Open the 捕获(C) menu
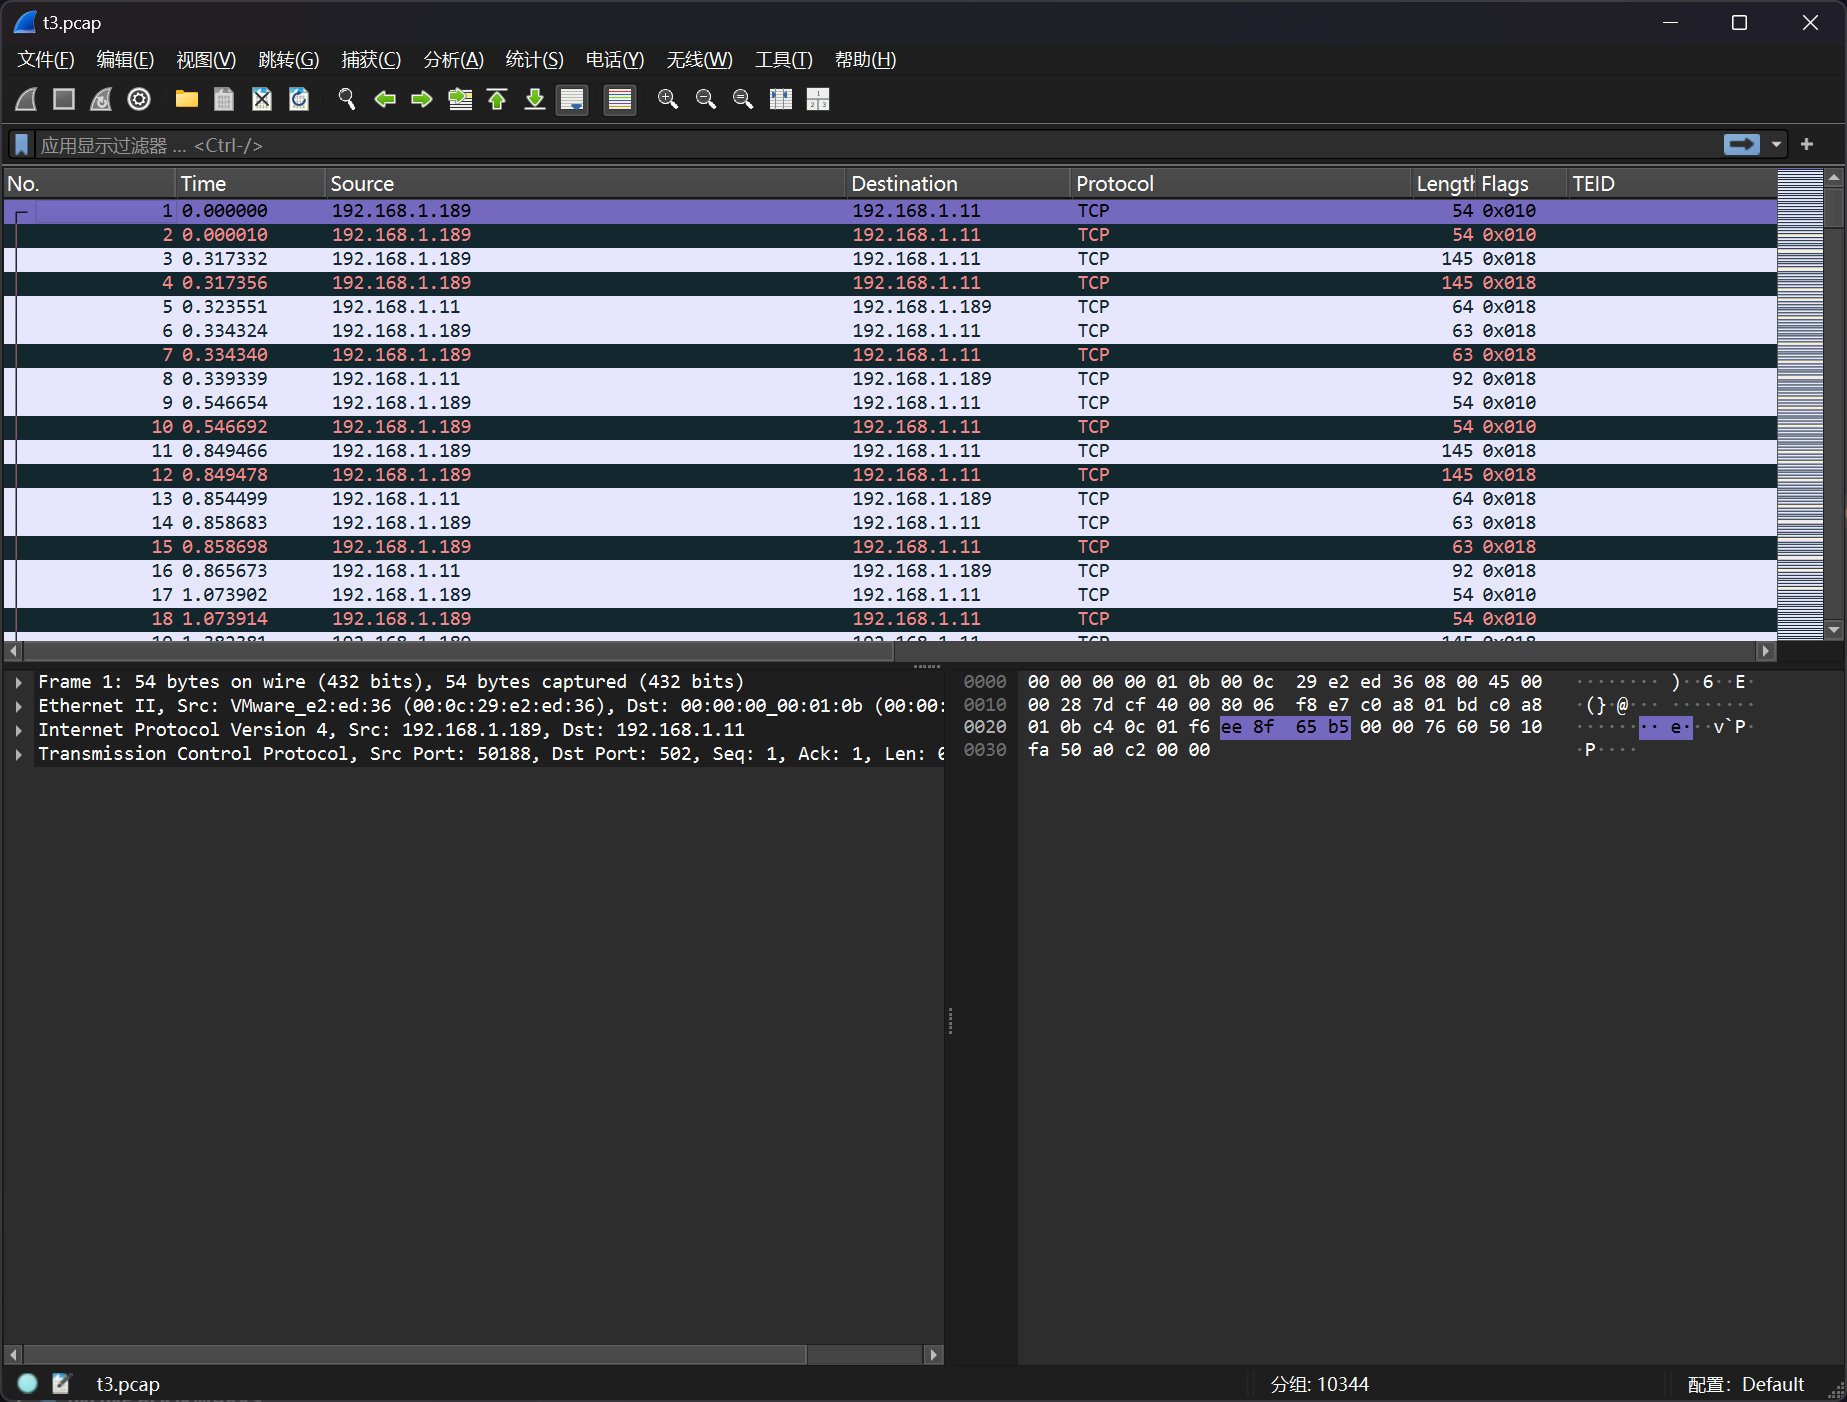This screenshot has width=1847, height=1402. pos(371,60)
